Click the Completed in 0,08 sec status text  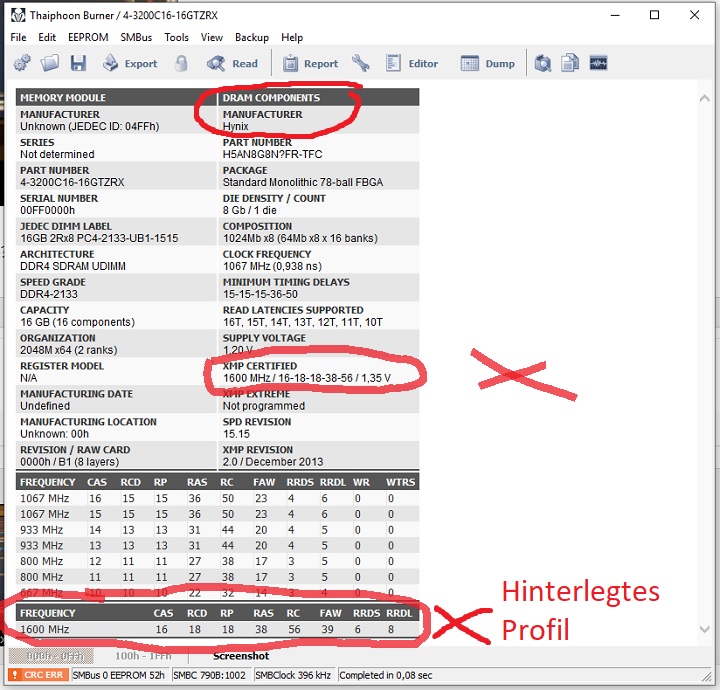click(386, 675)
